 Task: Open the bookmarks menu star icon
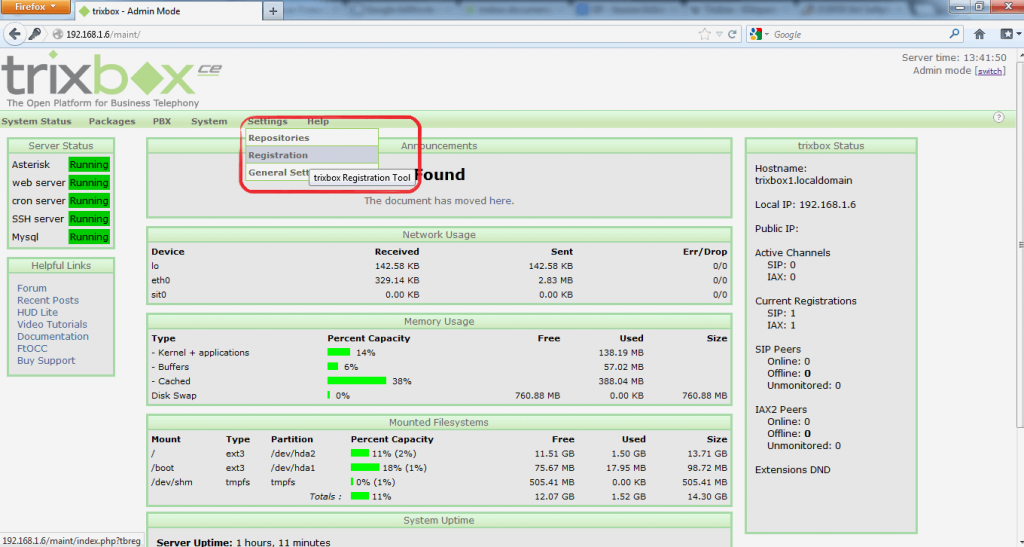[x=1010, y=34]
